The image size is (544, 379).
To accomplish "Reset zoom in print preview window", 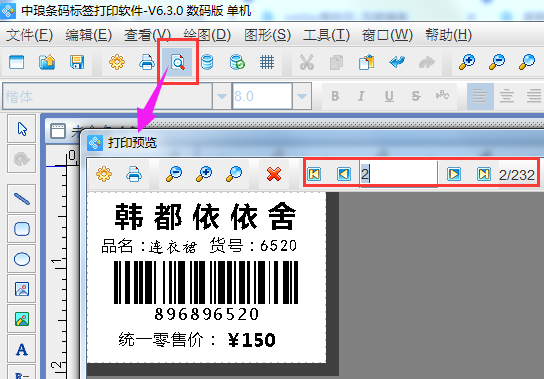I will click(x=234, y=174).
